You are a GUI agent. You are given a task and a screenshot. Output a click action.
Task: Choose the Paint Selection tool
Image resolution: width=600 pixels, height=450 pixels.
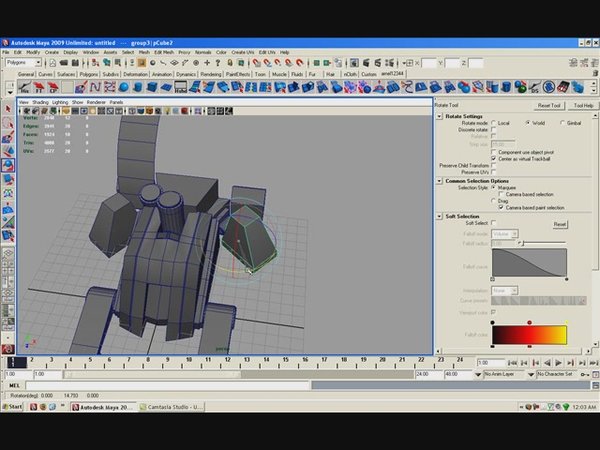click(8, 136)
